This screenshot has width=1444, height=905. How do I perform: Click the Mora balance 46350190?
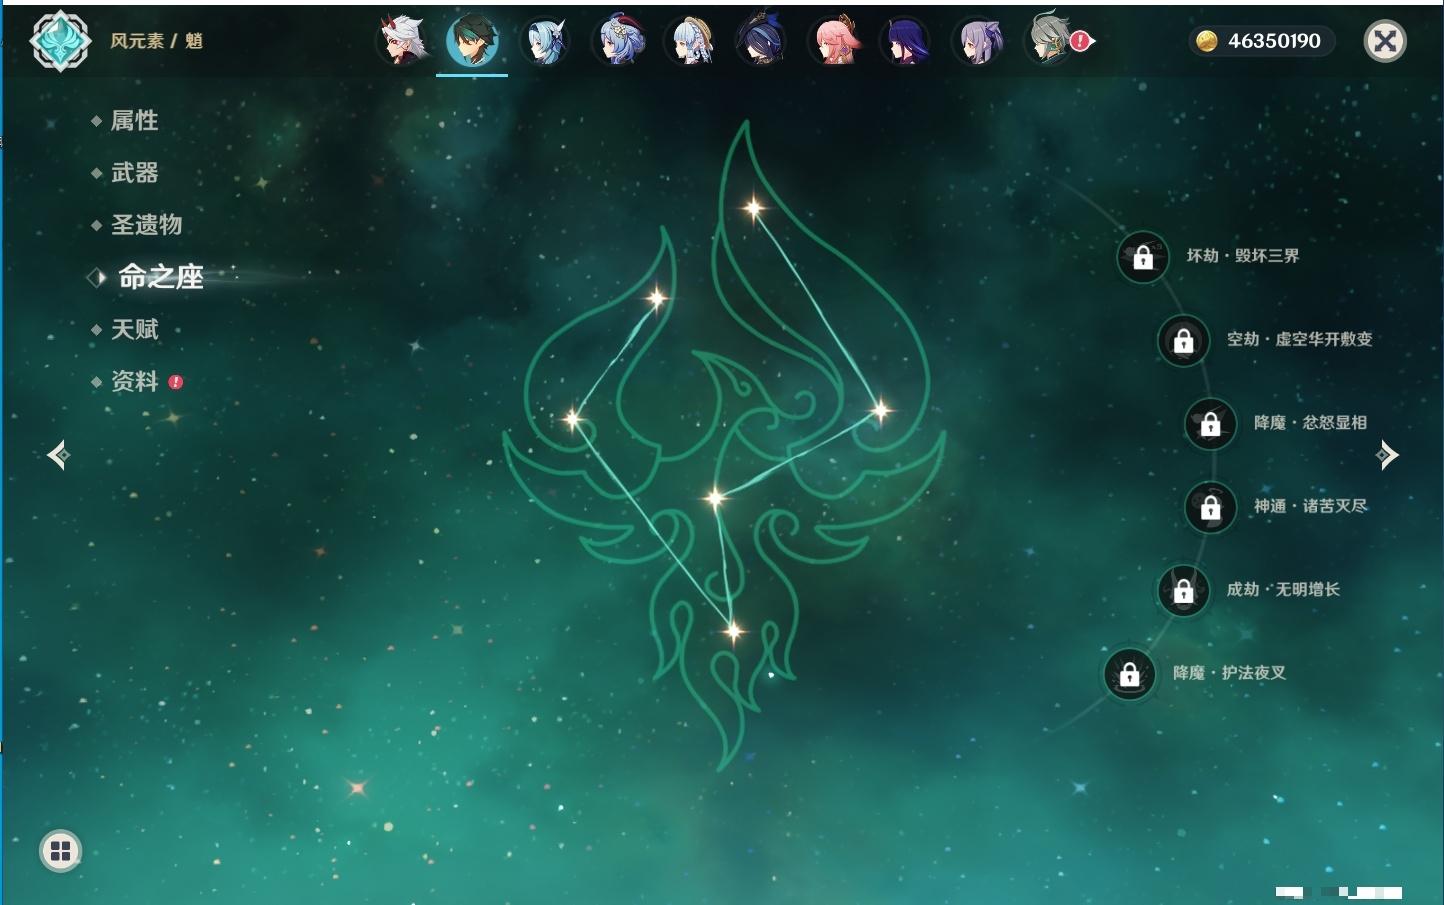[x=1274, y=41]
